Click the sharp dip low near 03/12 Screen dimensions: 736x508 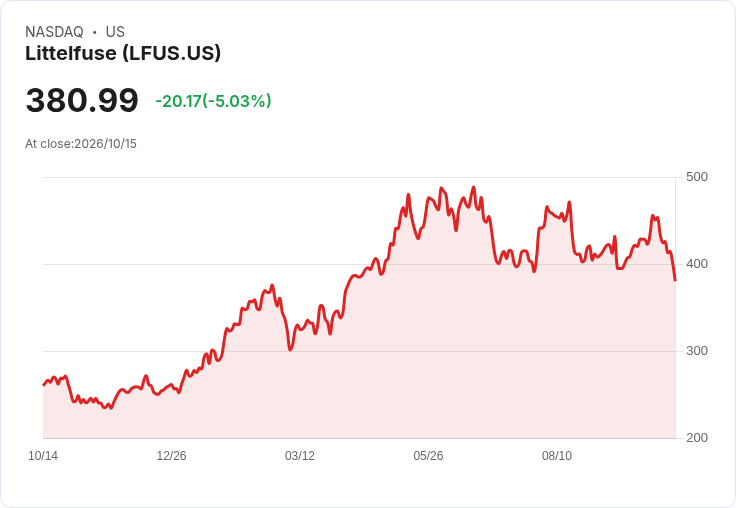tap(290, 350)
